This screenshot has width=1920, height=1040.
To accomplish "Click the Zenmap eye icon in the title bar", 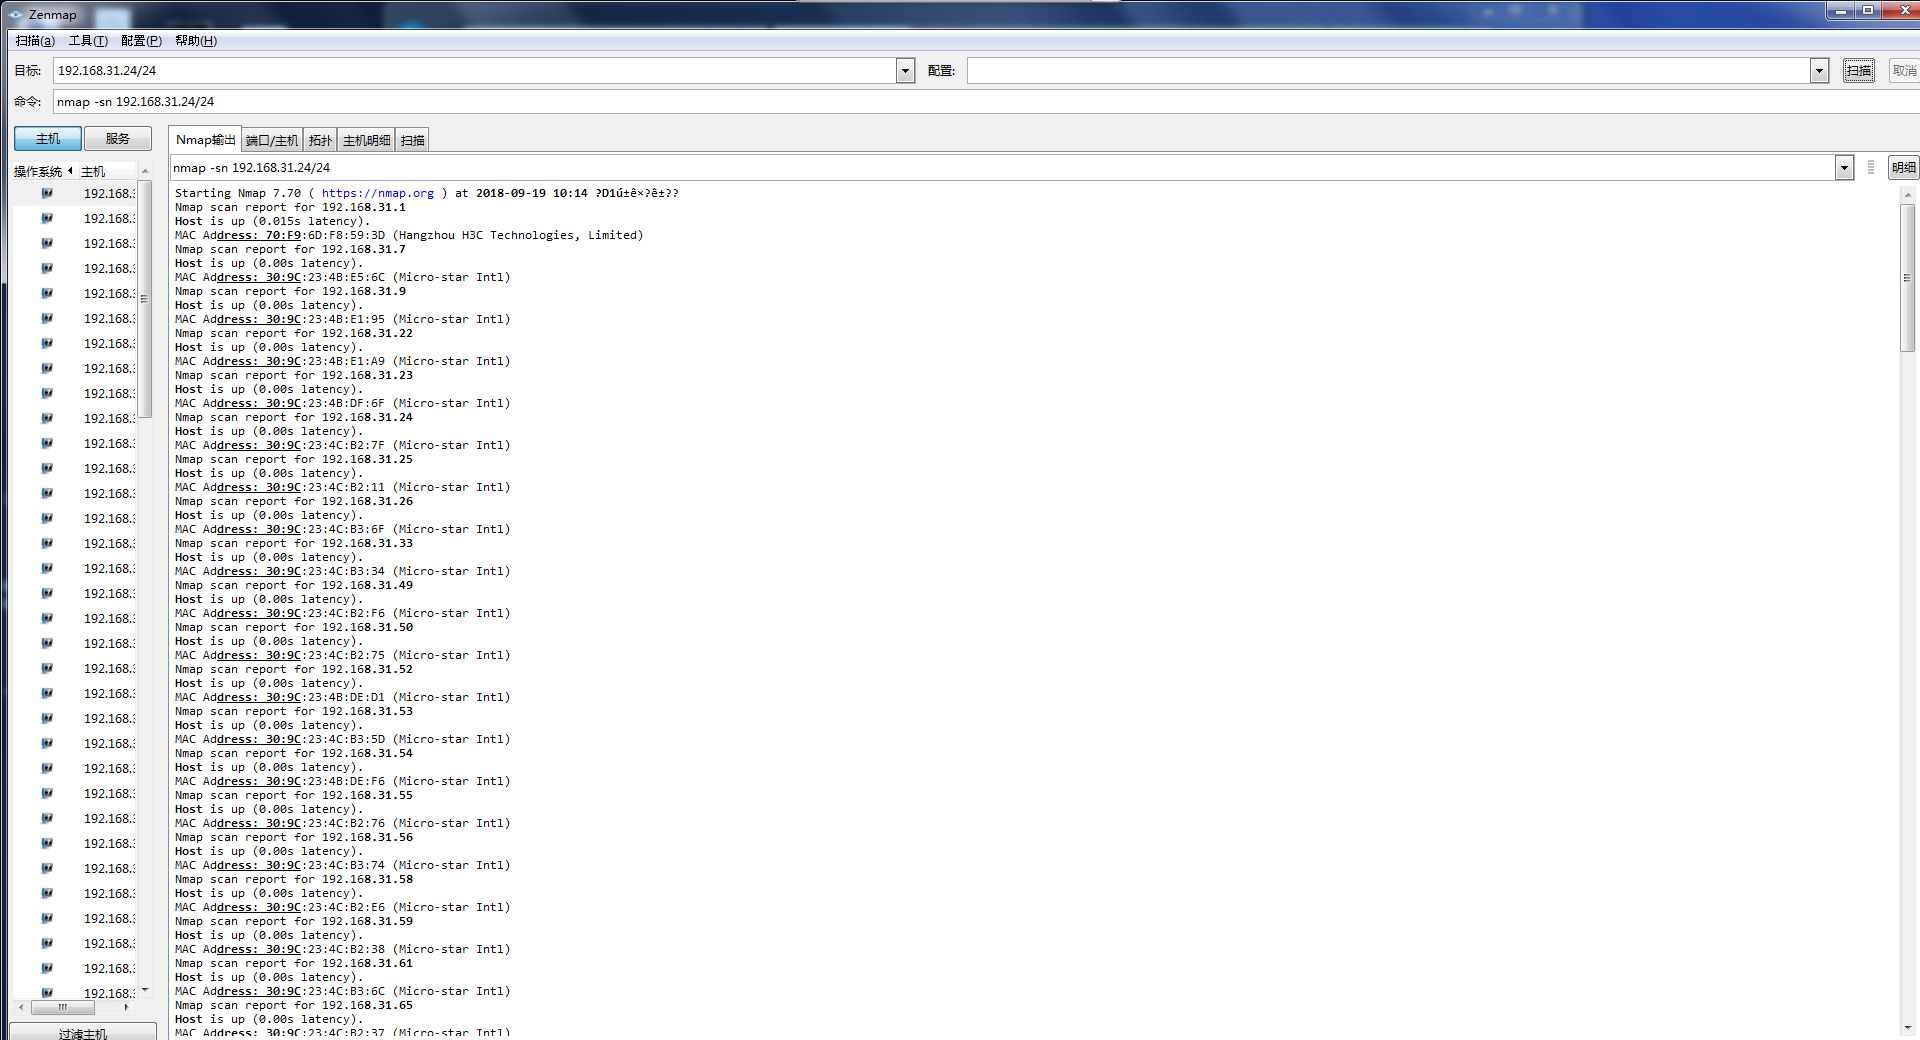I will tap(15, 14).
